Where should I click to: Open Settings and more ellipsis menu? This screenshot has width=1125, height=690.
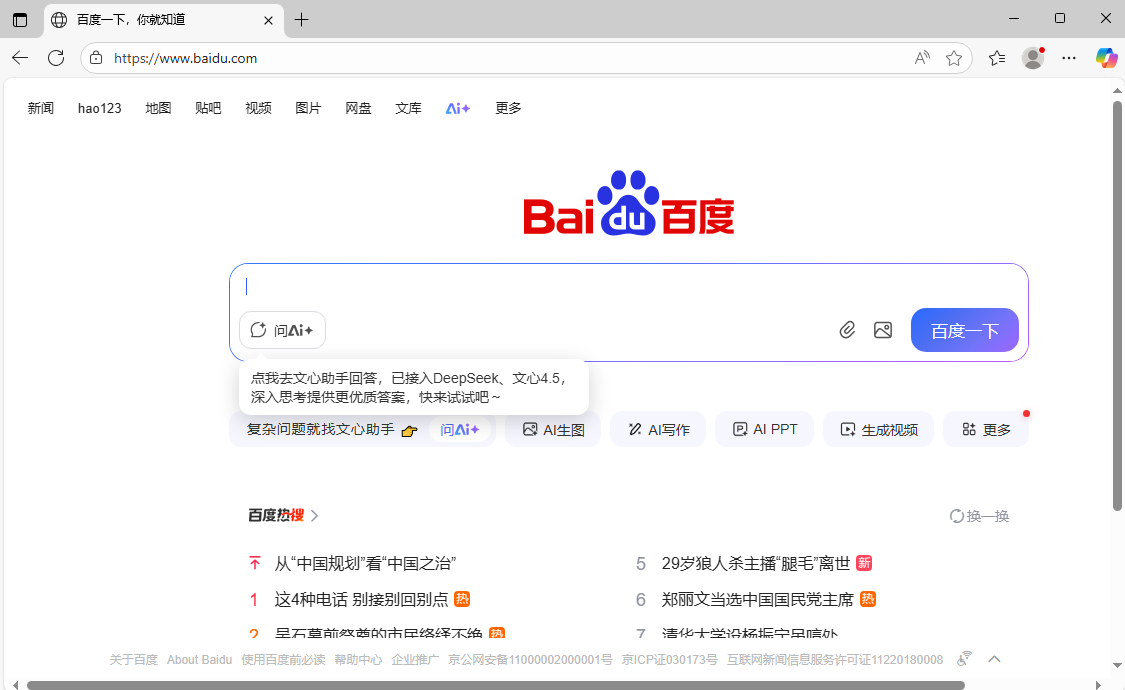1069,58
